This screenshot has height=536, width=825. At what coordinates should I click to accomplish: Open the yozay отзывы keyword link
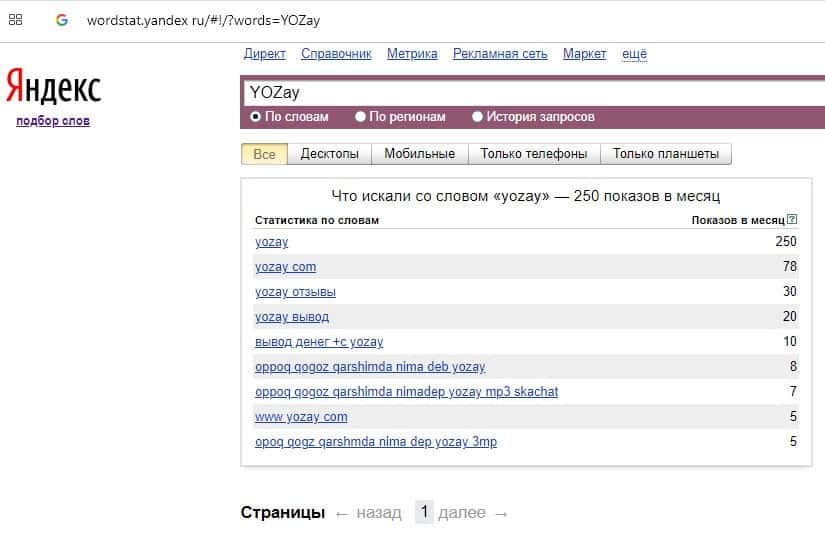point(295,292)
